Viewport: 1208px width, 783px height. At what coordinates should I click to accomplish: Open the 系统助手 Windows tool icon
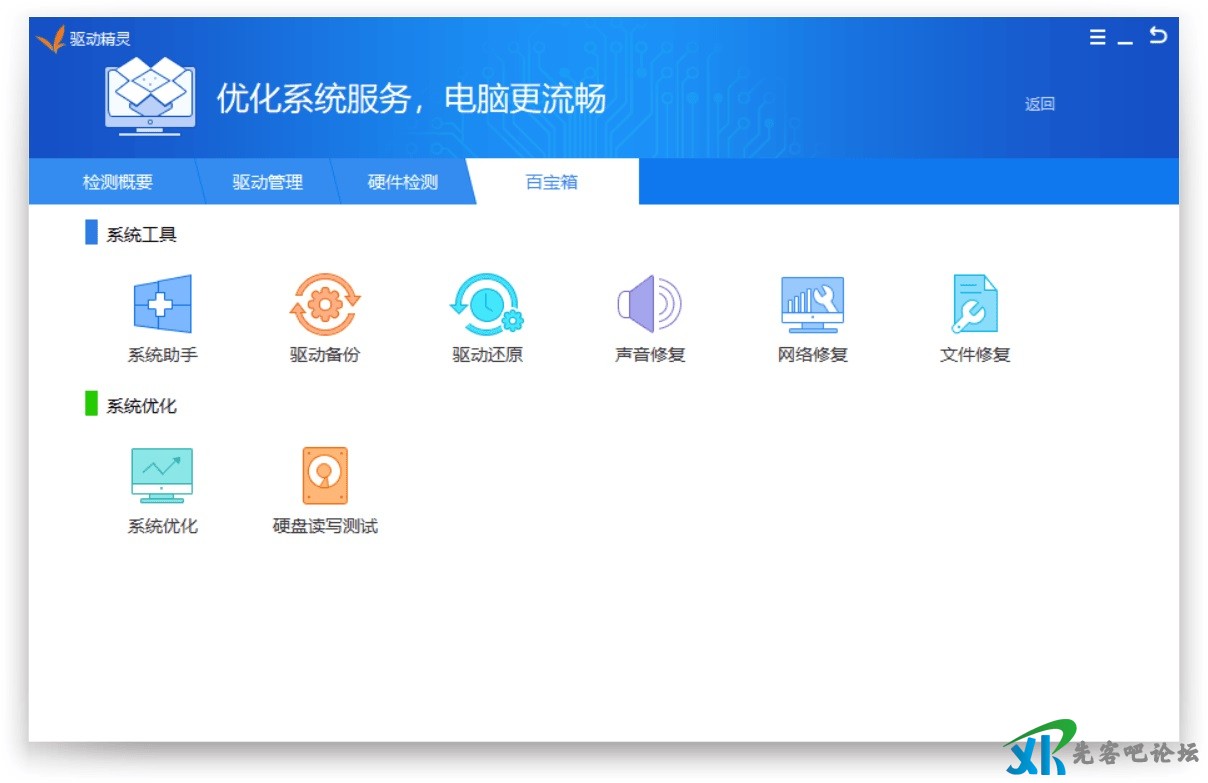click(162, 305)
